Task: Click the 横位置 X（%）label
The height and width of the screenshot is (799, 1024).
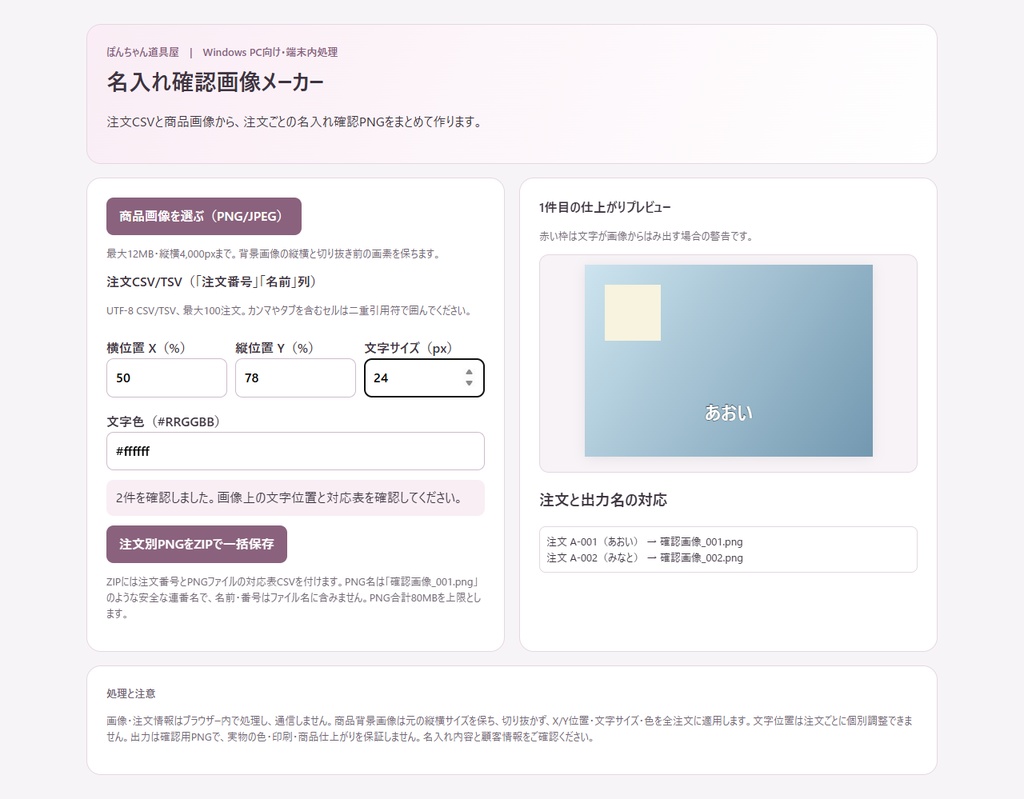Action: tap(146, 348)
